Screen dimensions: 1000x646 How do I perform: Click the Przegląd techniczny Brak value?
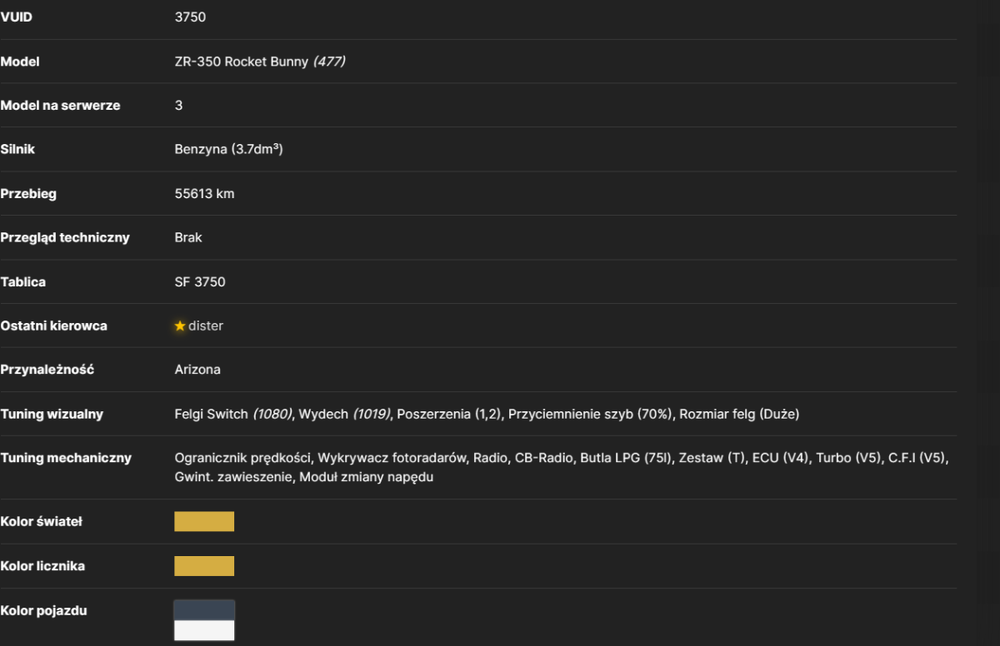tap(188, 238)
